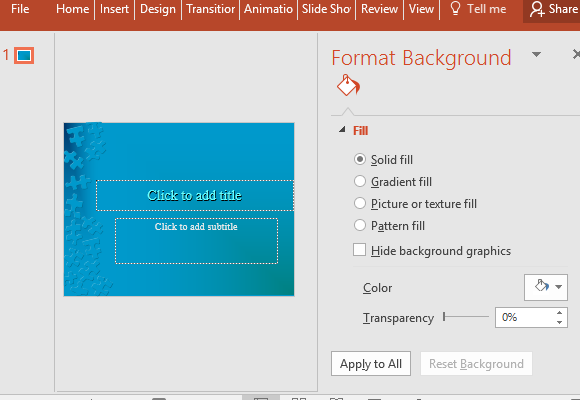
Task: Select Solid fill option
Action: point(383,159)
